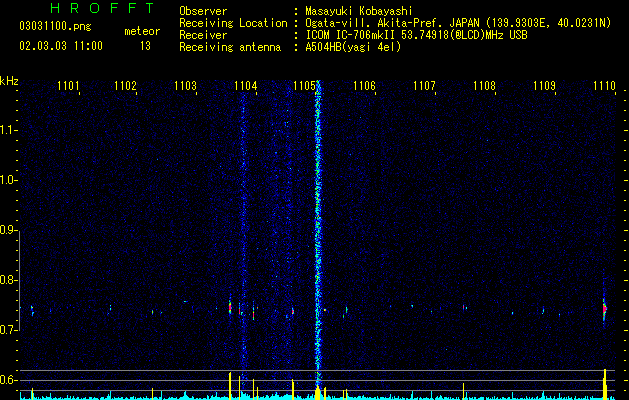Click Ogata-vill. Akita-Pref. JAPAN coordinates text
The height and width of the screenshot is (400, 629).
point(458,23)
